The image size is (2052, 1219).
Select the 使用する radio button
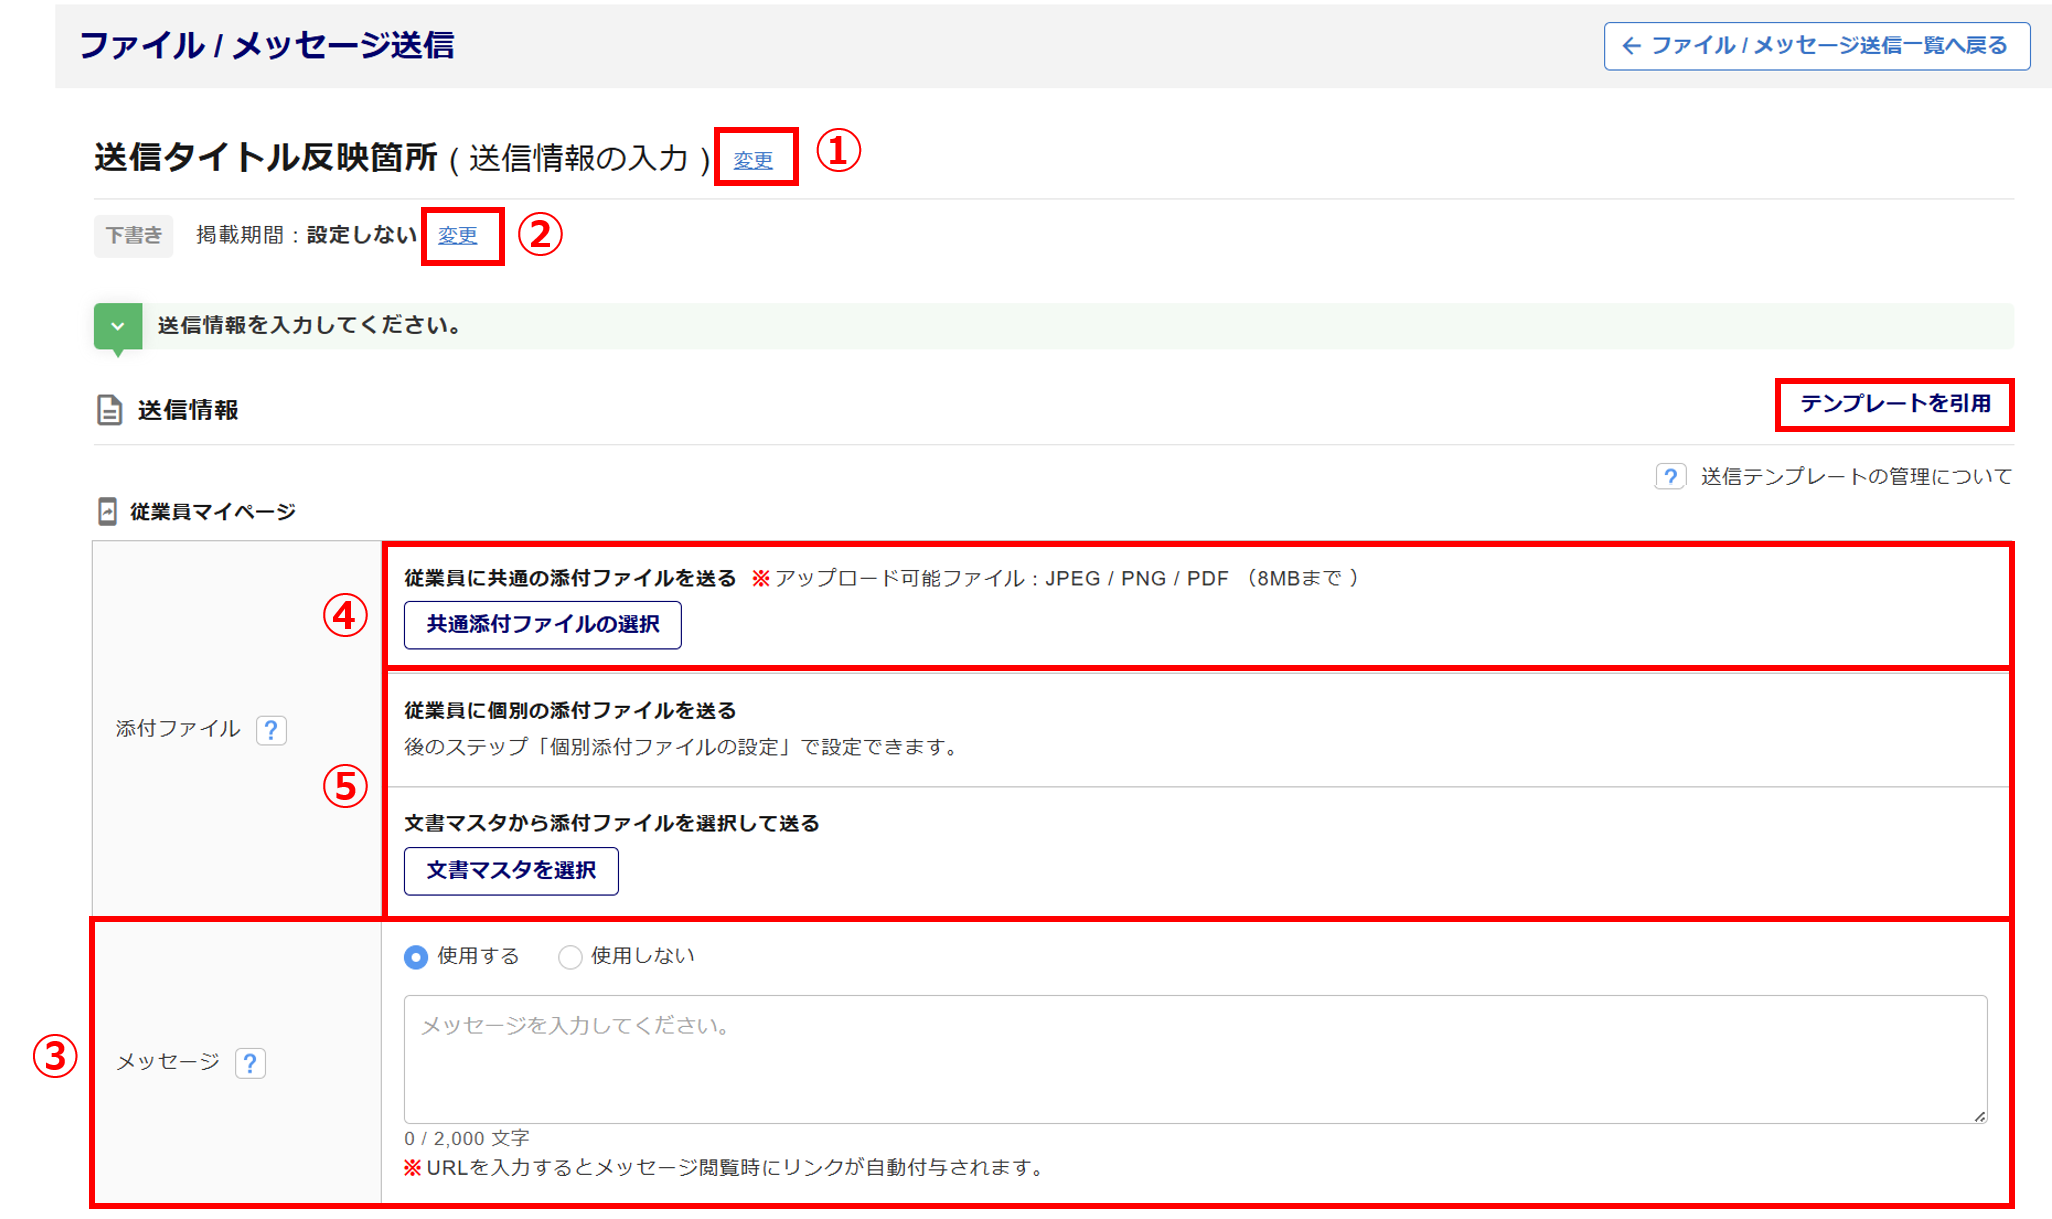416,957
